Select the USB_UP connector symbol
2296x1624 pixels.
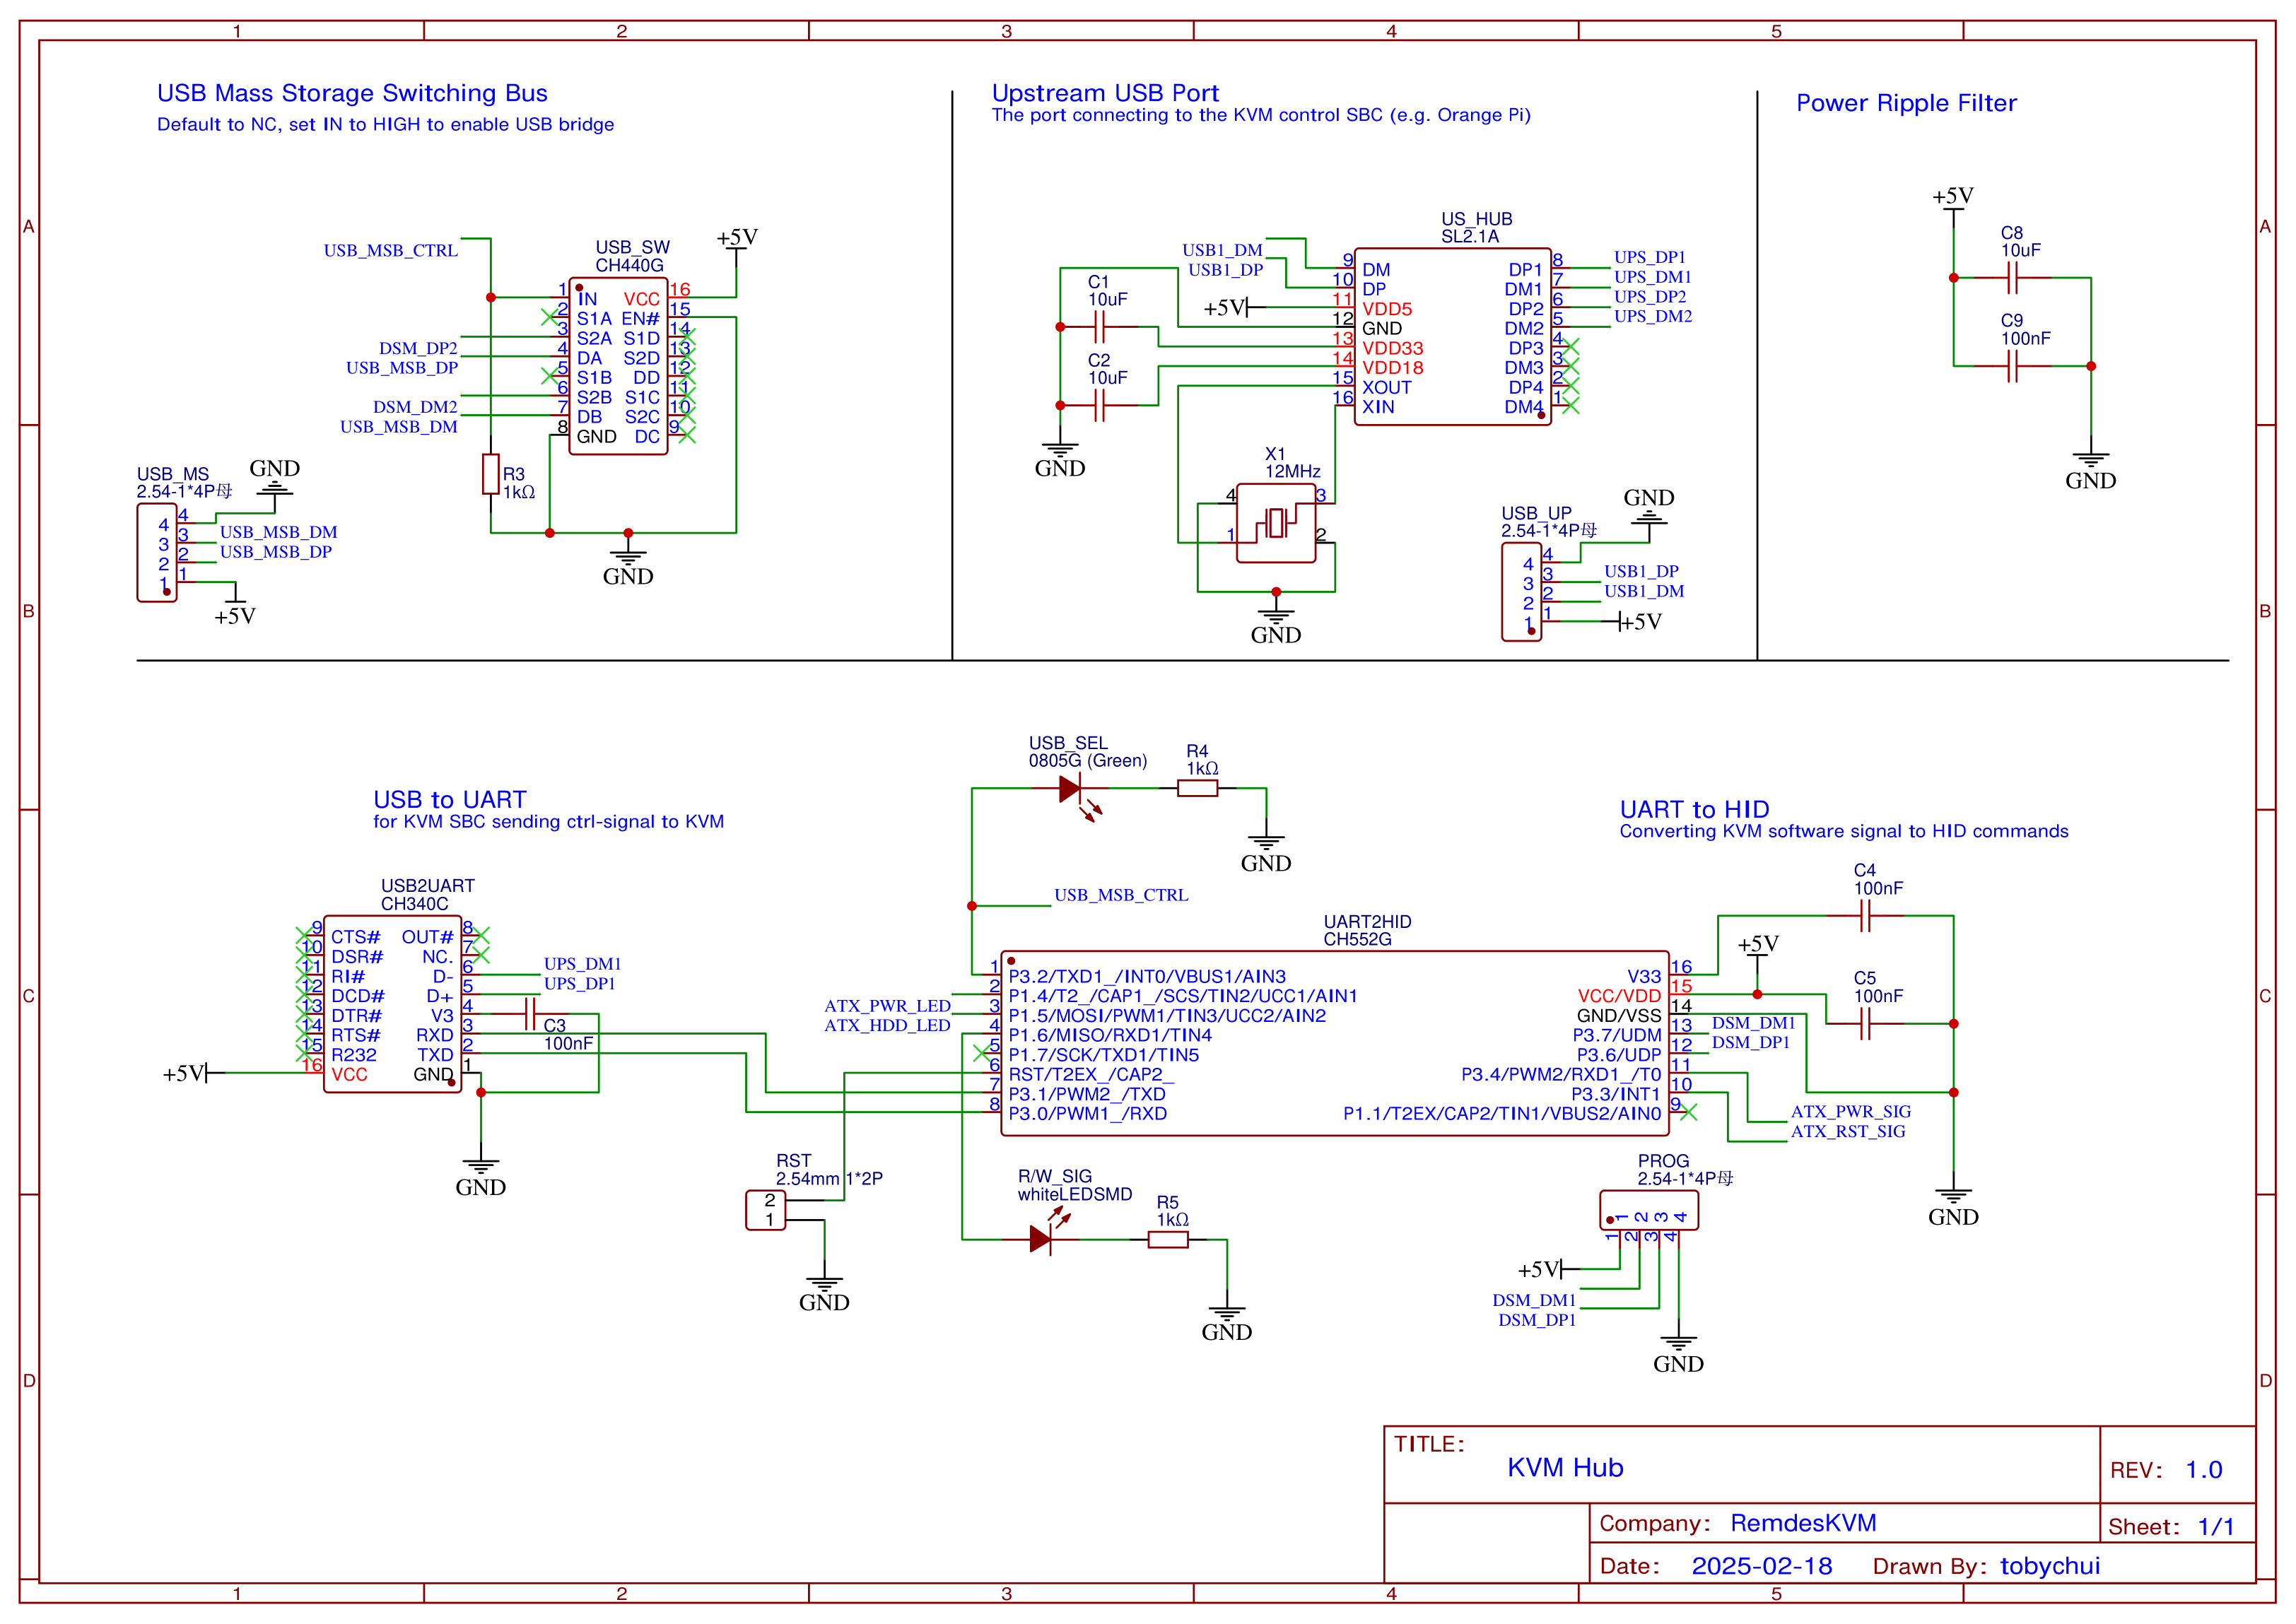(1521, 592)
